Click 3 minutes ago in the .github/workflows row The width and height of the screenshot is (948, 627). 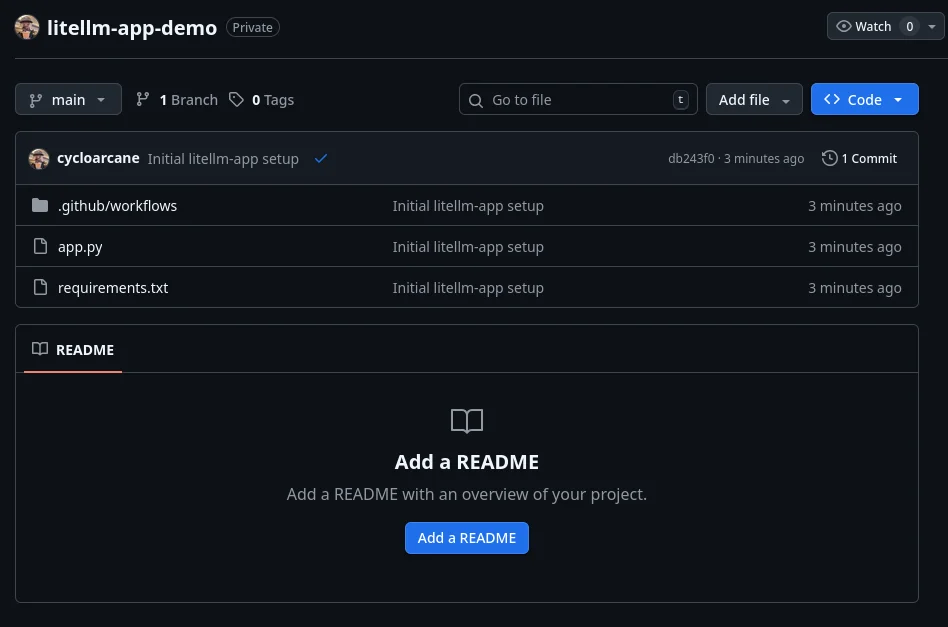tap(854, 206)
